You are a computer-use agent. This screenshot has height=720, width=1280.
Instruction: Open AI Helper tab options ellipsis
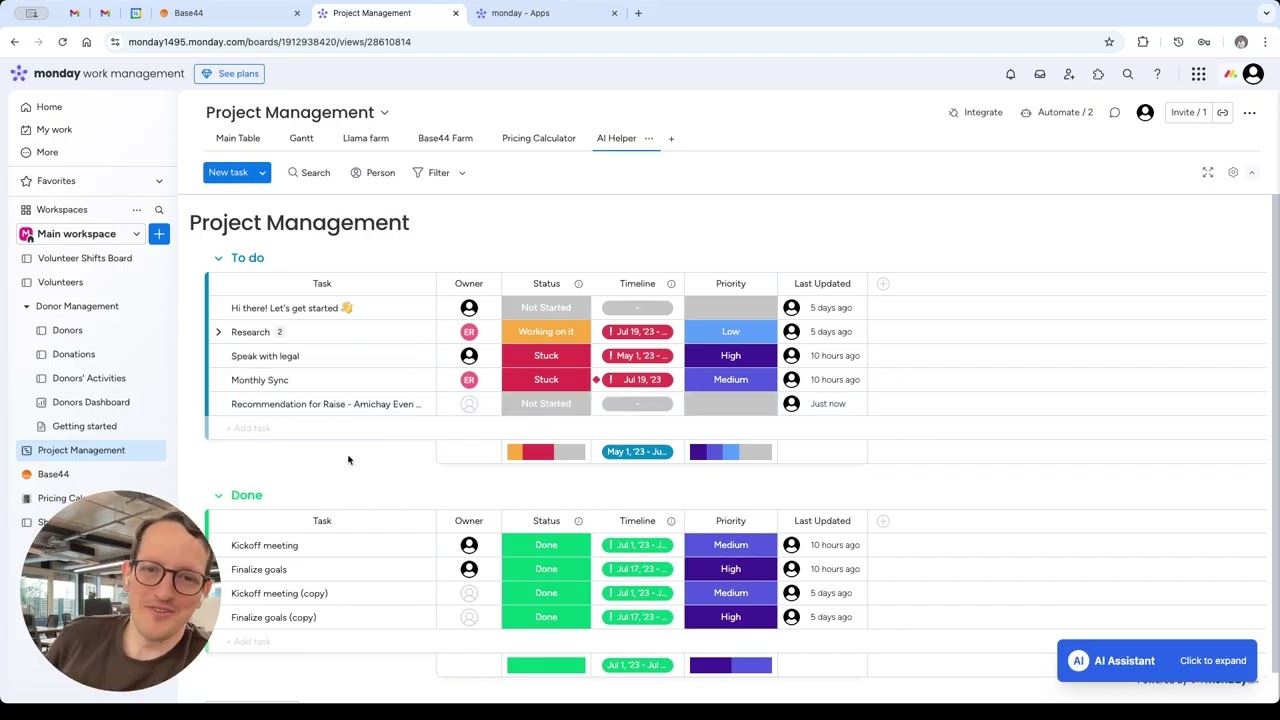(x=649, y=138)
